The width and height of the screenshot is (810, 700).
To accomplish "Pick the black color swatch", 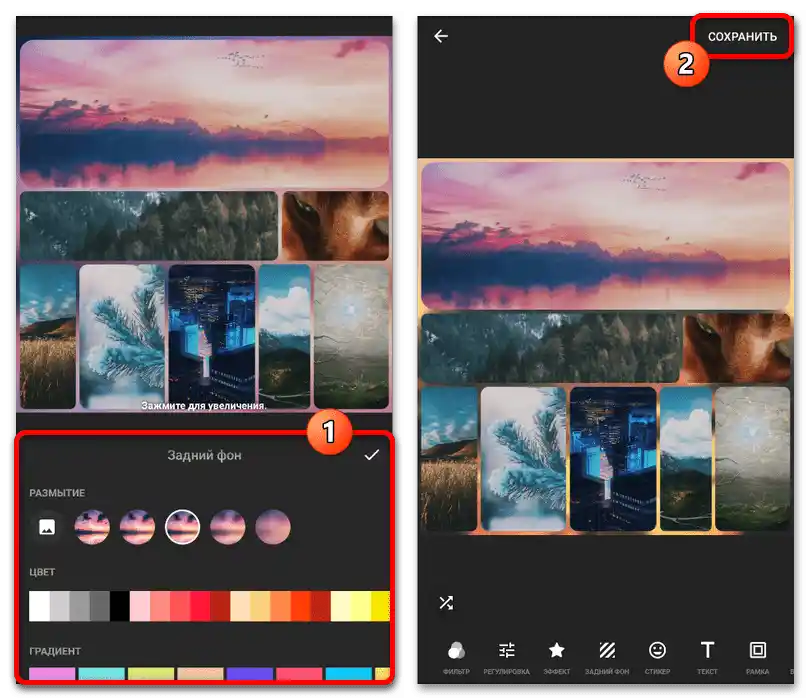I will tap(120, 606).
